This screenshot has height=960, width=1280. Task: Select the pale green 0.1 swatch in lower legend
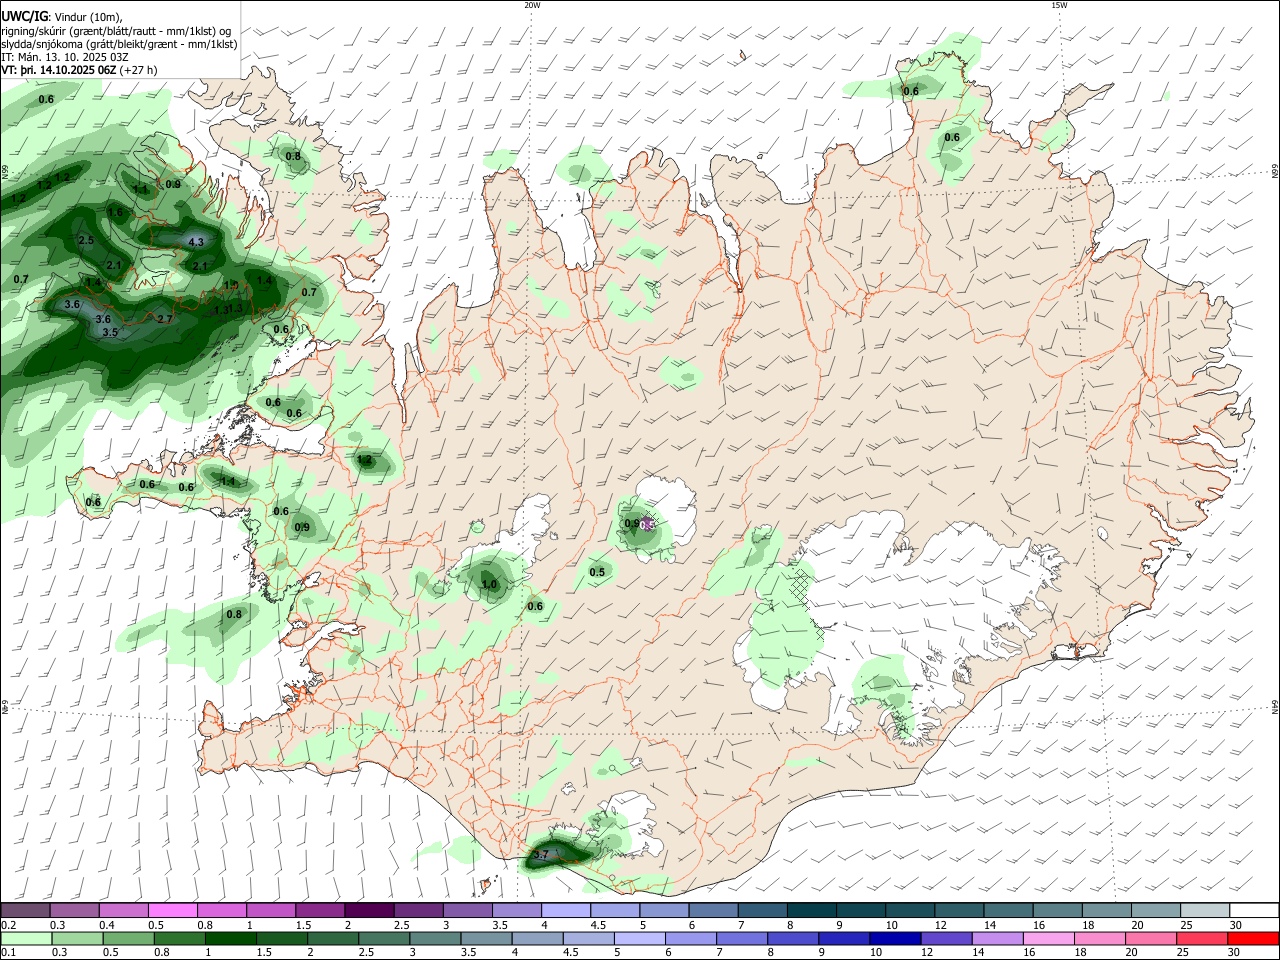pos(26,938)
